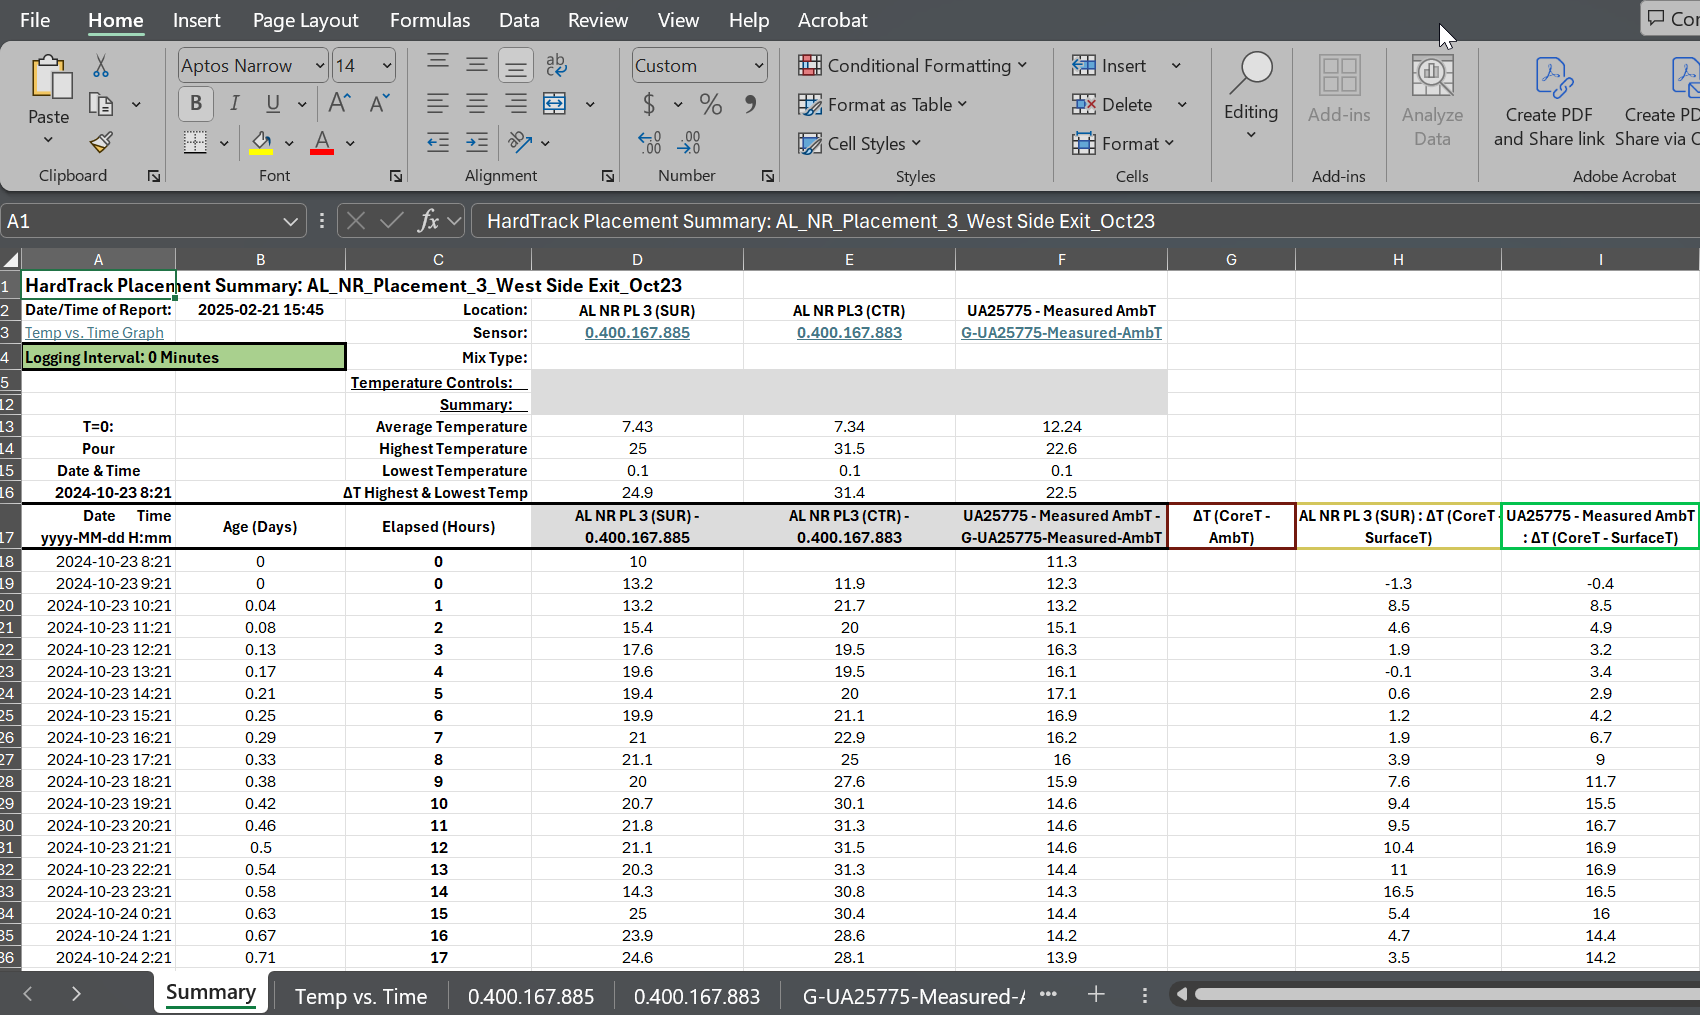Click the Increase Decimal icon

click(x=650, y=143)
